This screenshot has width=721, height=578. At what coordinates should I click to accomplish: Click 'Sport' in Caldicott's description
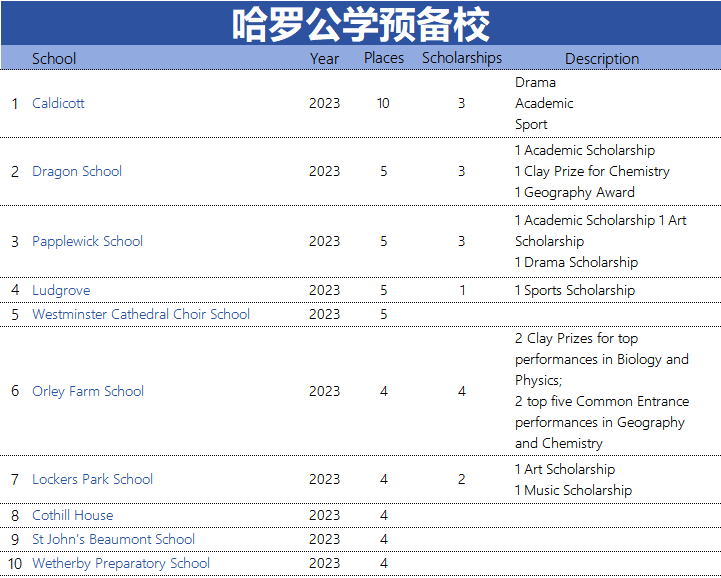531,125
